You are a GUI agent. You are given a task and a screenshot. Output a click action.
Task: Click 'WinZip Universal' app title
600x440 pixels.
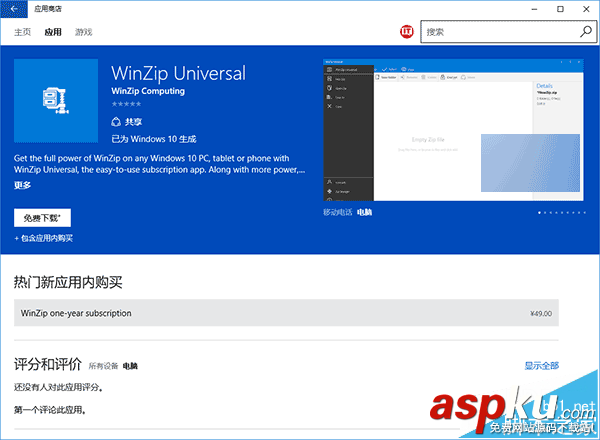click(178, 73)
